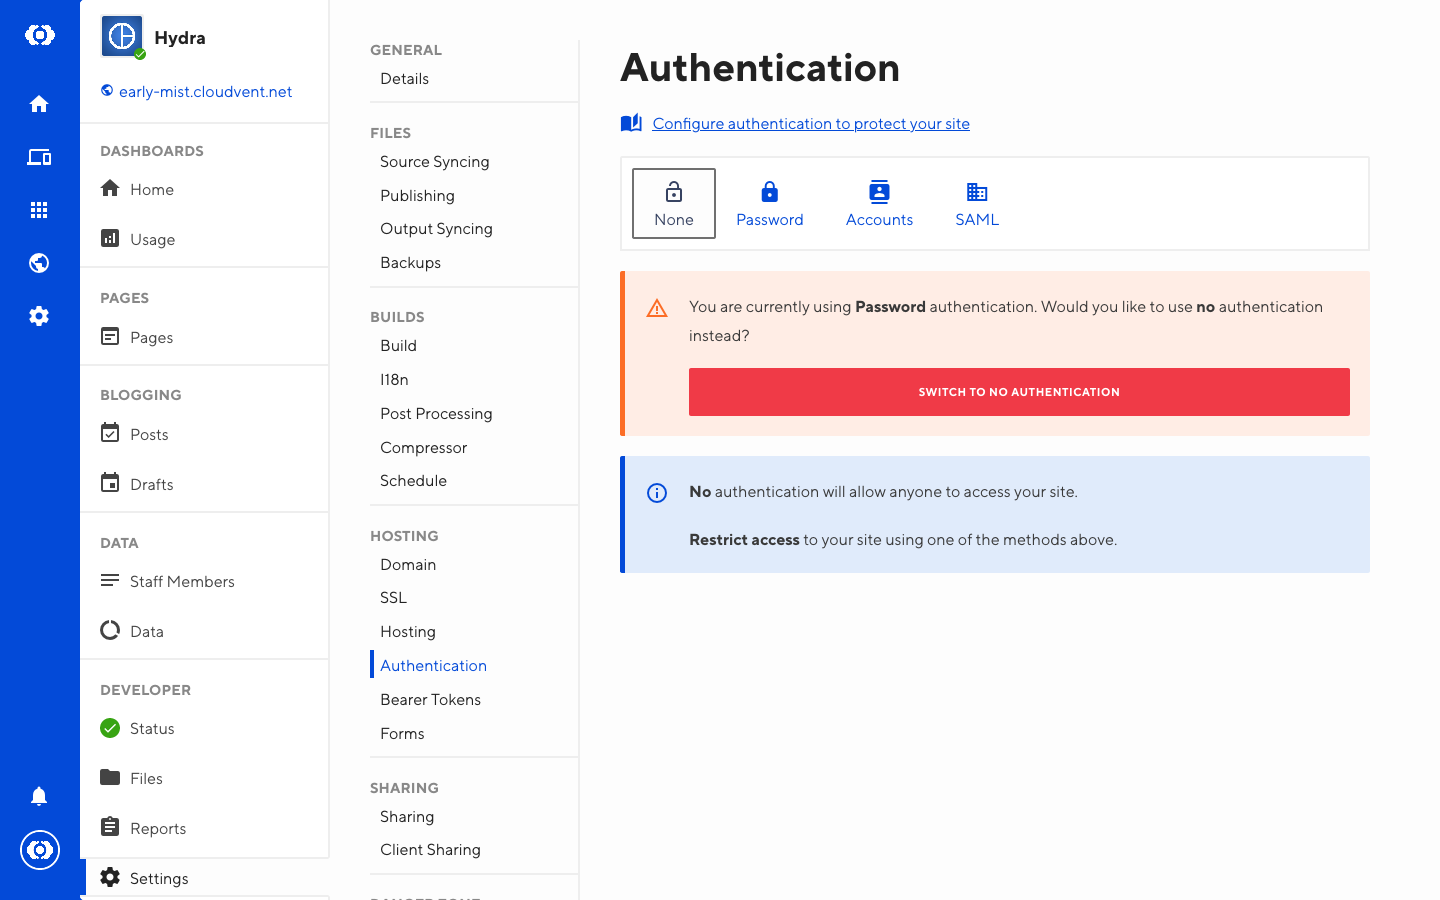Viewport: 1440px width, 900px height.
Task: Open early-mist.cloudvent.net site link
Action: point(205,92)
